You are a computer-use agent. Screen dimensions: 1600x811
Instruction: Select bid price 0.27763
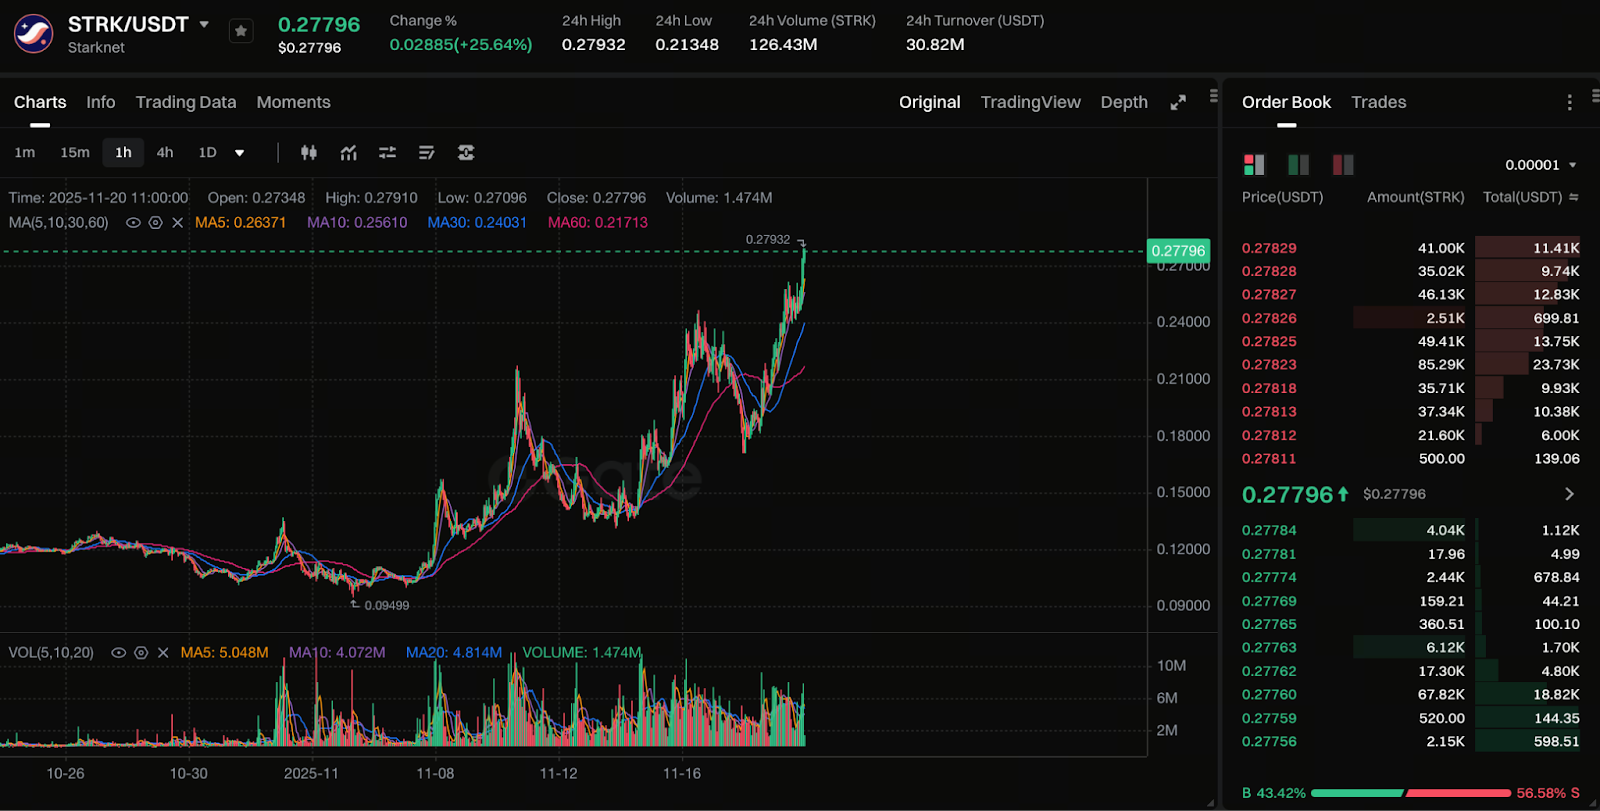(x=1269, y=647)
